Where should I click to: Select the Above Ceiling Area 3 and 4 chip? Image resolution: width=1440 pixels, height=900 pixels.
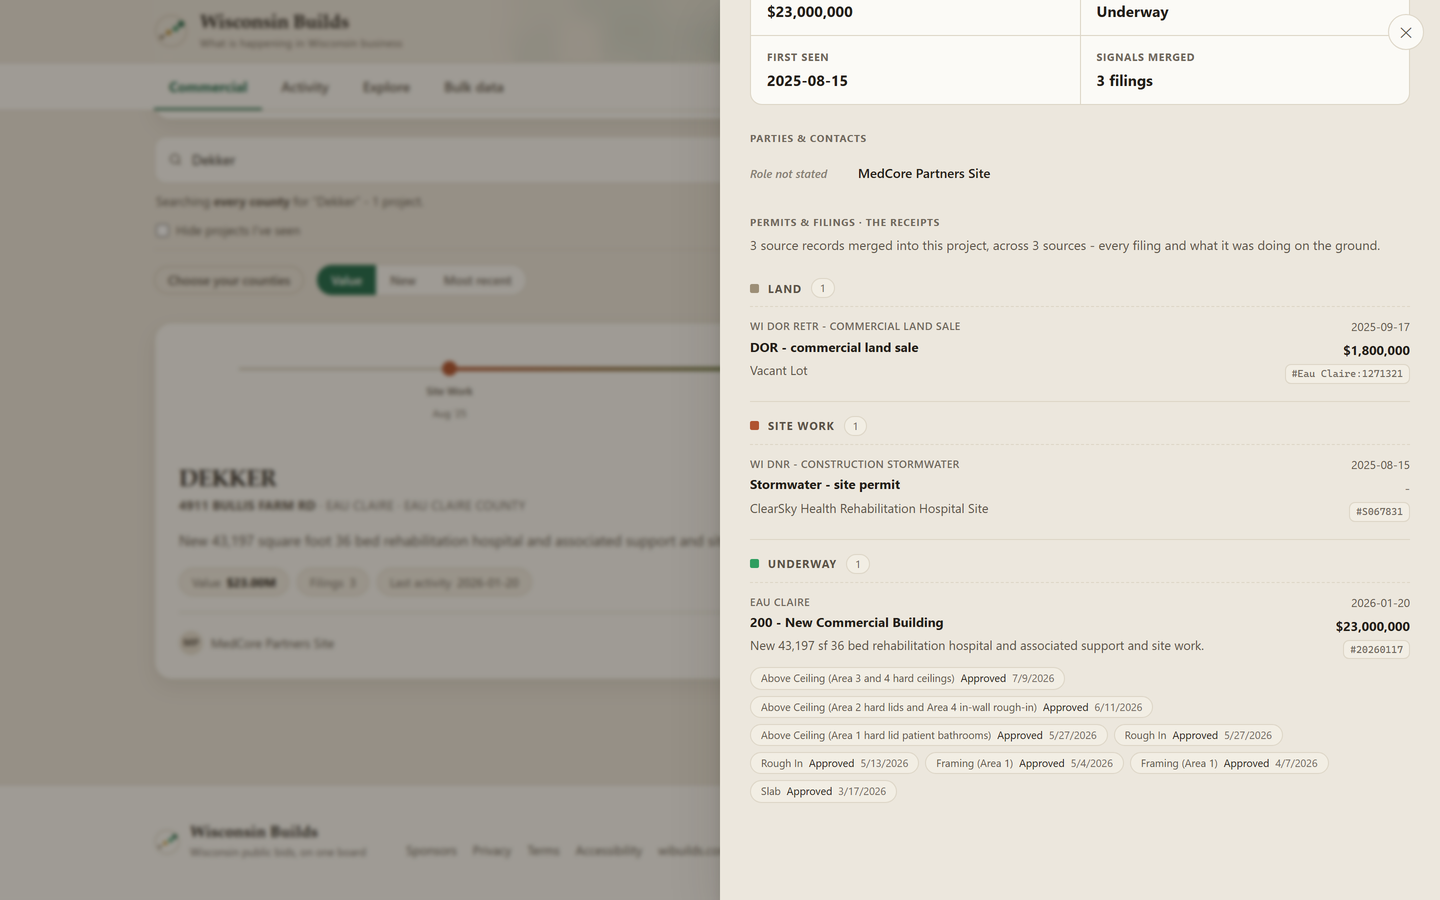907,679
